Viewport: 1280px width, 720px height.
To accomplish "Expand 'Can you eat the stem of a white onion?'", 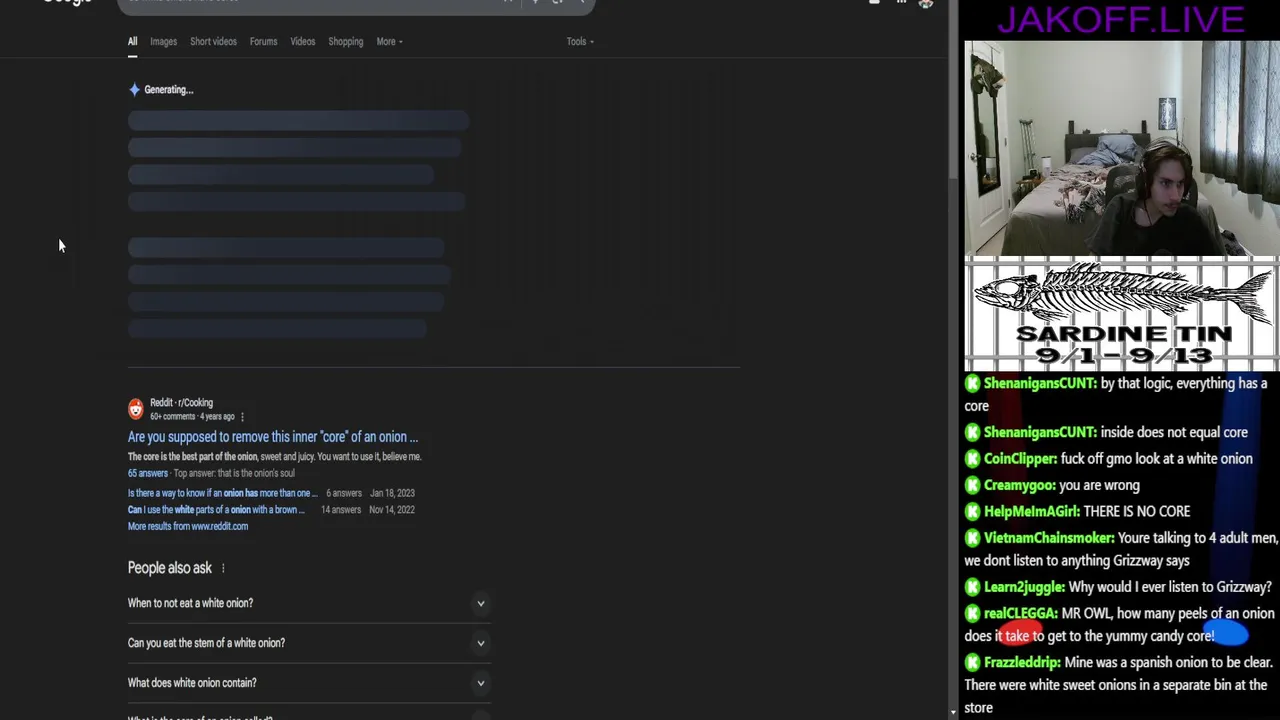I will 308,643.
